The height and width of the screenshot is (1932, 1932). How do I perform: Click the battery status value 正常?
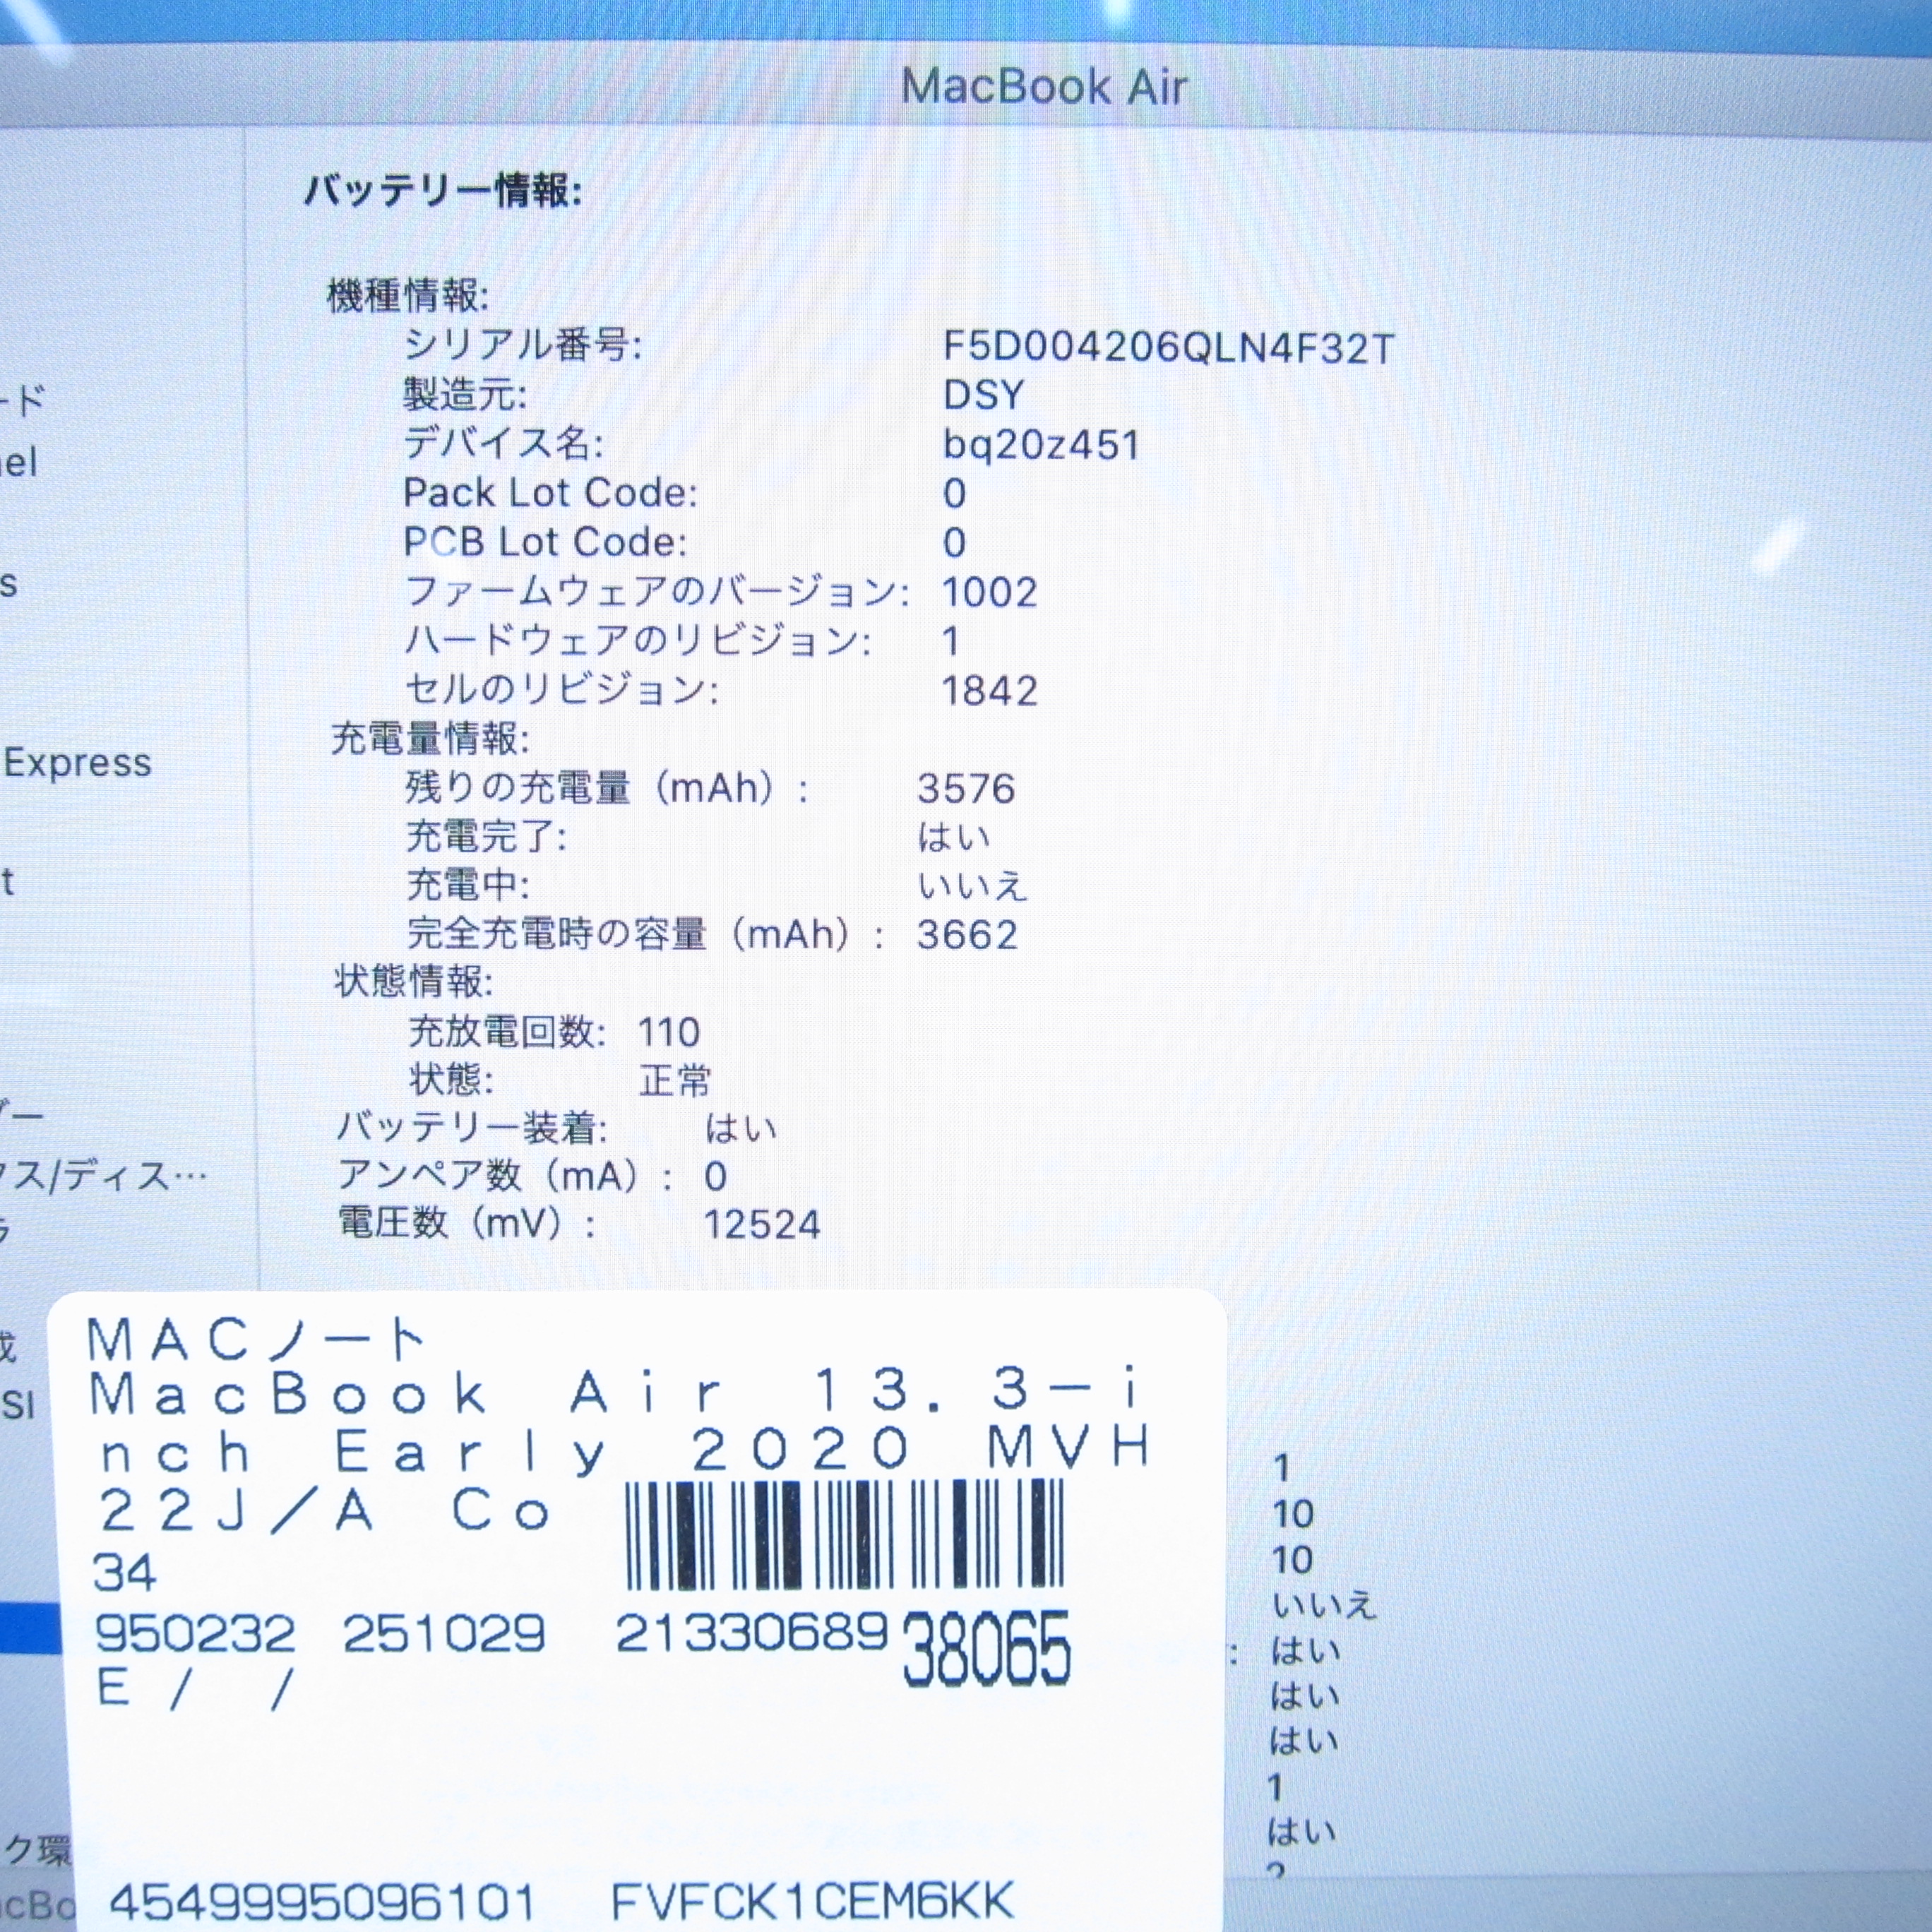(x=675, y=1081)
